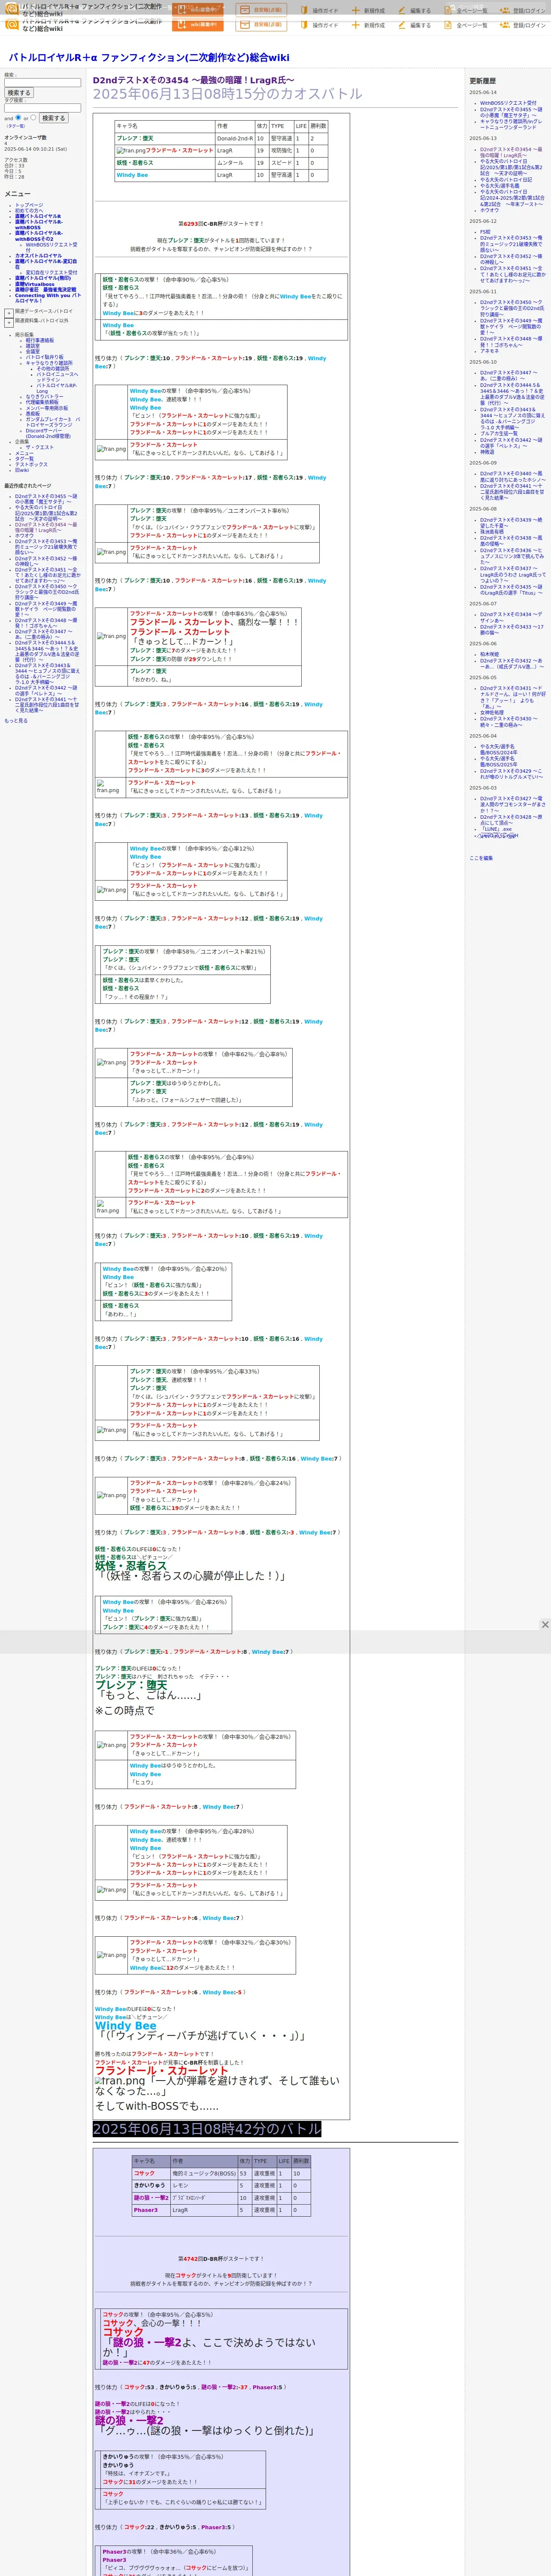Click Windy Bee in the character table
551x2576 pixels.
(x=132, y=175)
